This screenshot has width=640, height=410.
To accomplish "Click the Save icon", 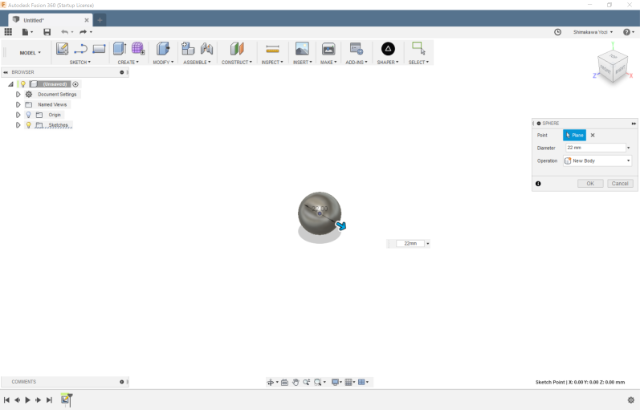I will (47, 32).
